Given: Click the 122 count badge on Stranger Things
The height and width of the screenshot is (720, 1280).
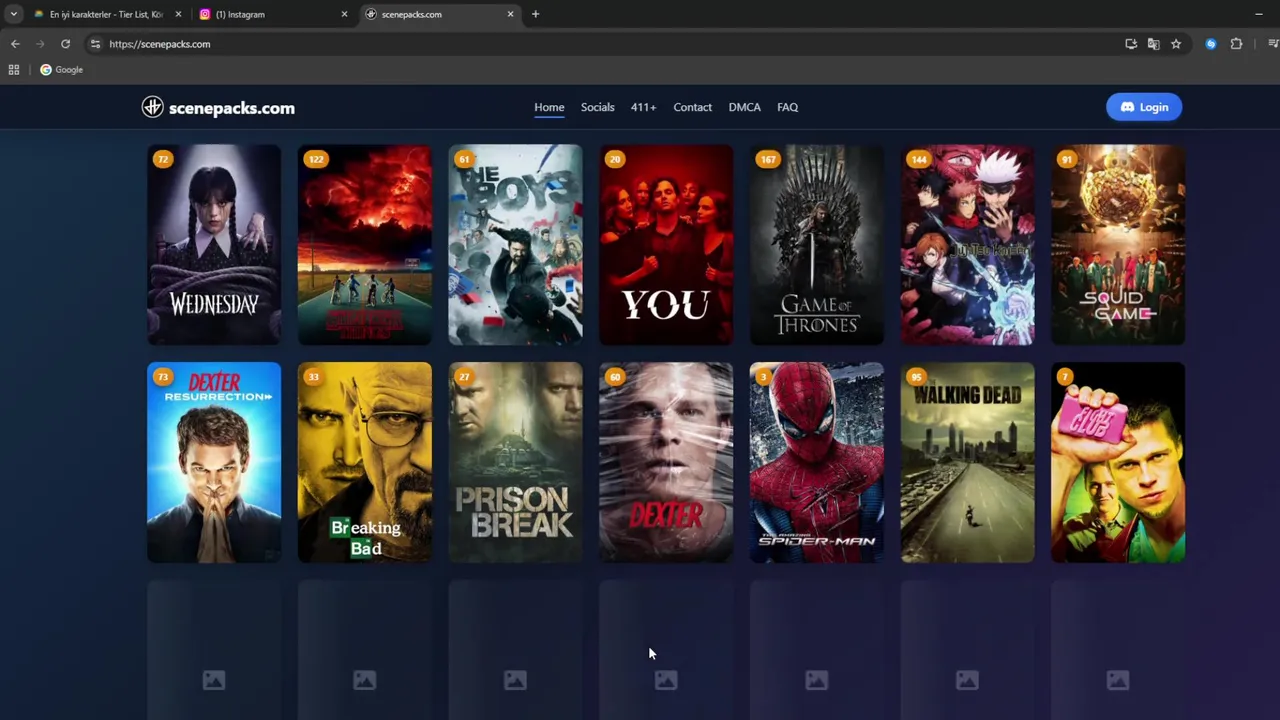Looking at the screenshot, I should pyautogui.click(x=316, y=159).
